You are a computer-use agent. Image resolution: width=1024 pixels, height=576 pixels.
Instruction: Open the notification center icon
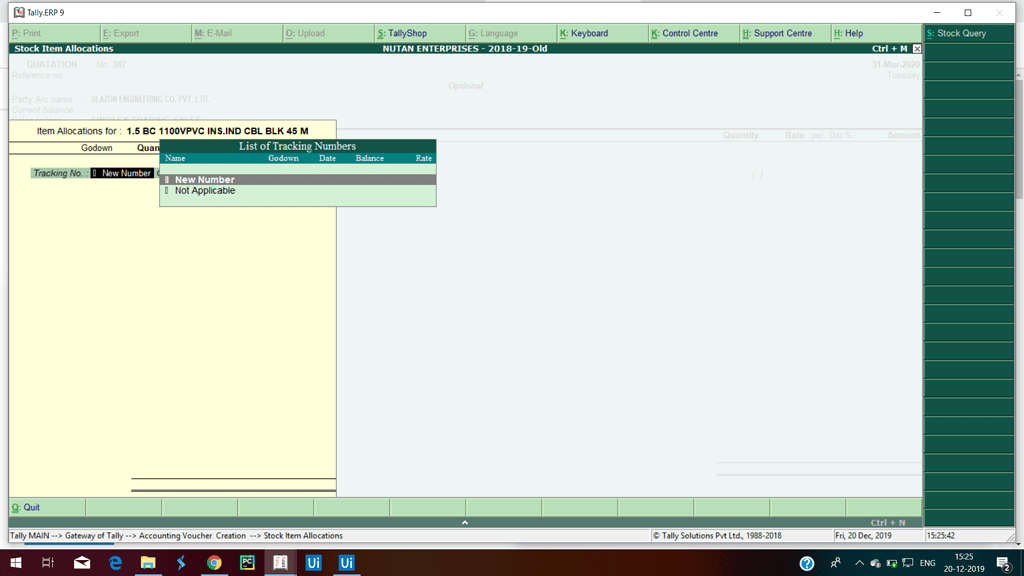pyautogui.click(x=1004, y=563)
